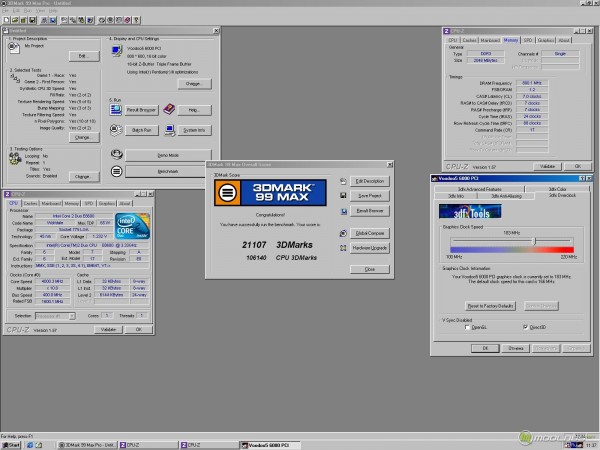Open the Result Browser
The image size is (600, 450).
click(x=142, y=110)
